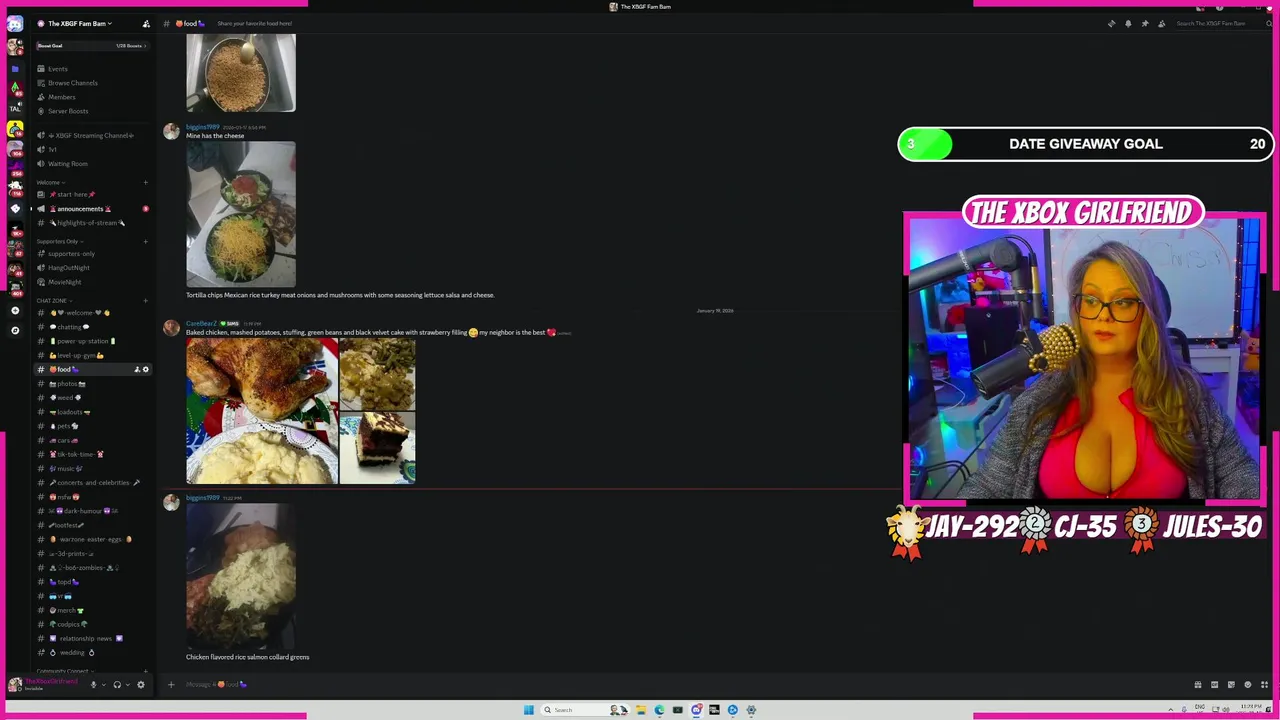Open the highlights-of-stream channel

[x=92, y=223]
